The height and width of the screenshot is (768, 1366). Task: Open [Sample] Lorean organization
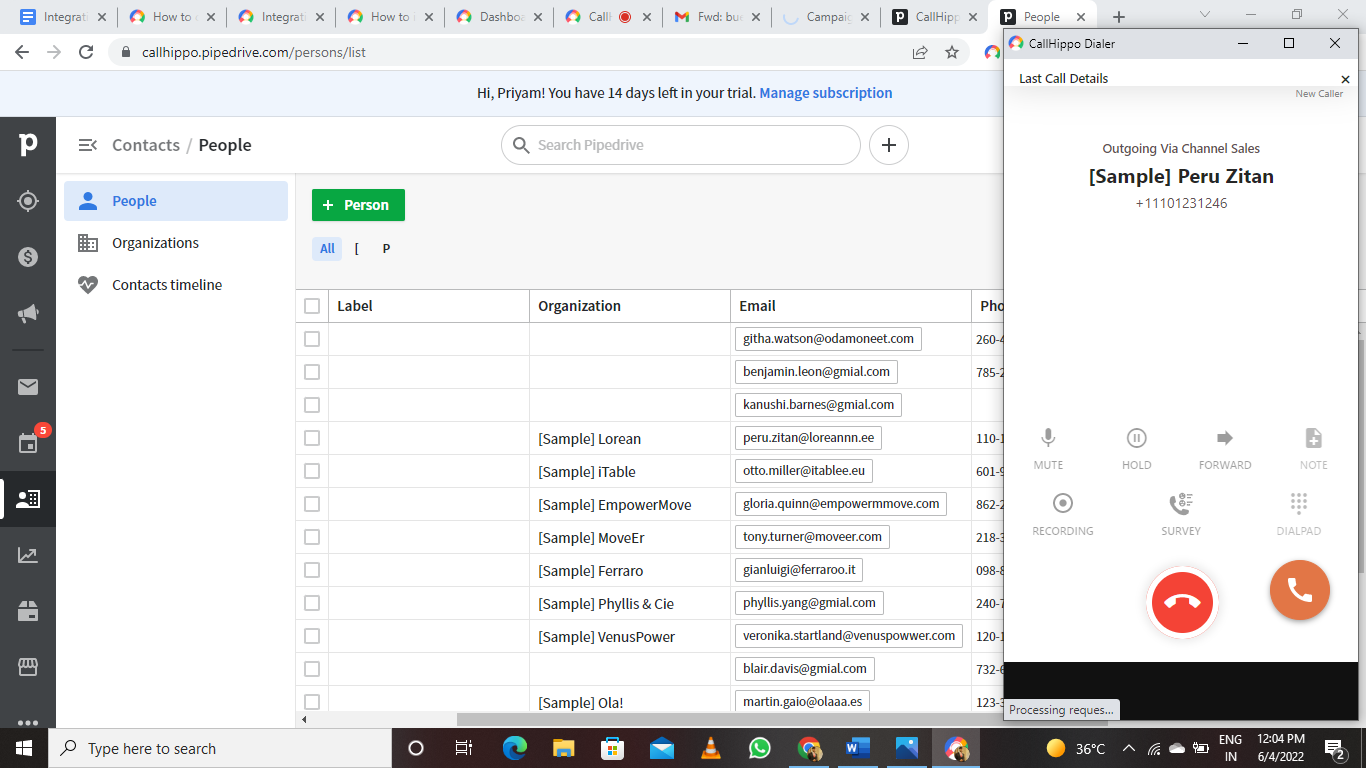(589, 439)
